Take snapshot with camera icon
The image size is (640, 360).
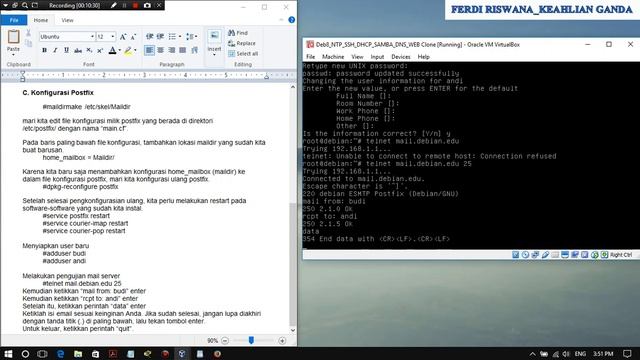pyautogui.click(x=147, y=5)
